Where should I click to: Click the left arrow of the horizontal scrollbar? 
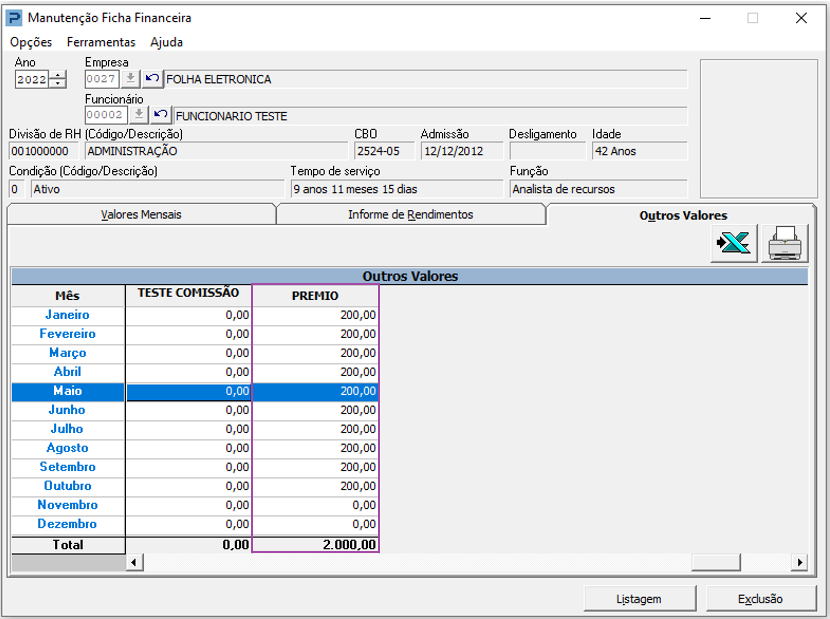pos(134,562)
